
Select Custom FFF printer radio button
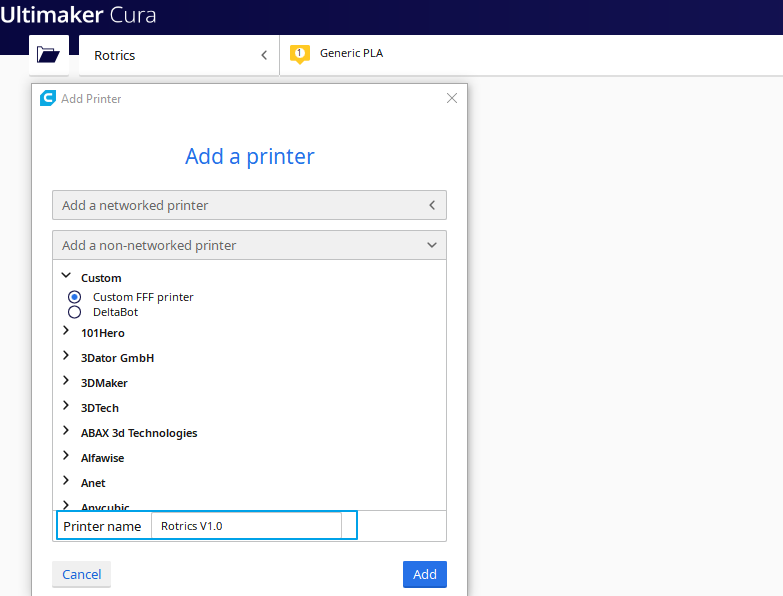pyautogui.click(x=74, y=297)
